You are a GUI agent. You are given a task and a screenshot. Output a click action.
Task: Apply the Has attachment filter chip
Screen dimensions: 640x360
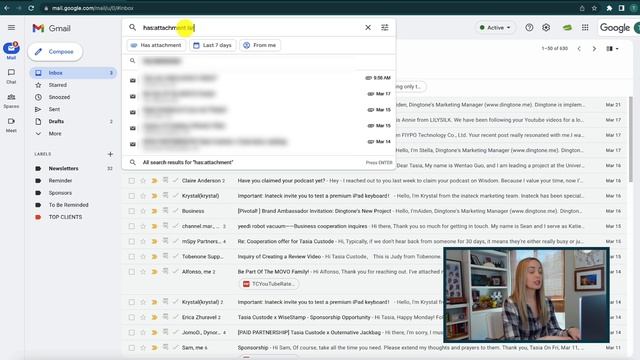[x=156, y=45]
